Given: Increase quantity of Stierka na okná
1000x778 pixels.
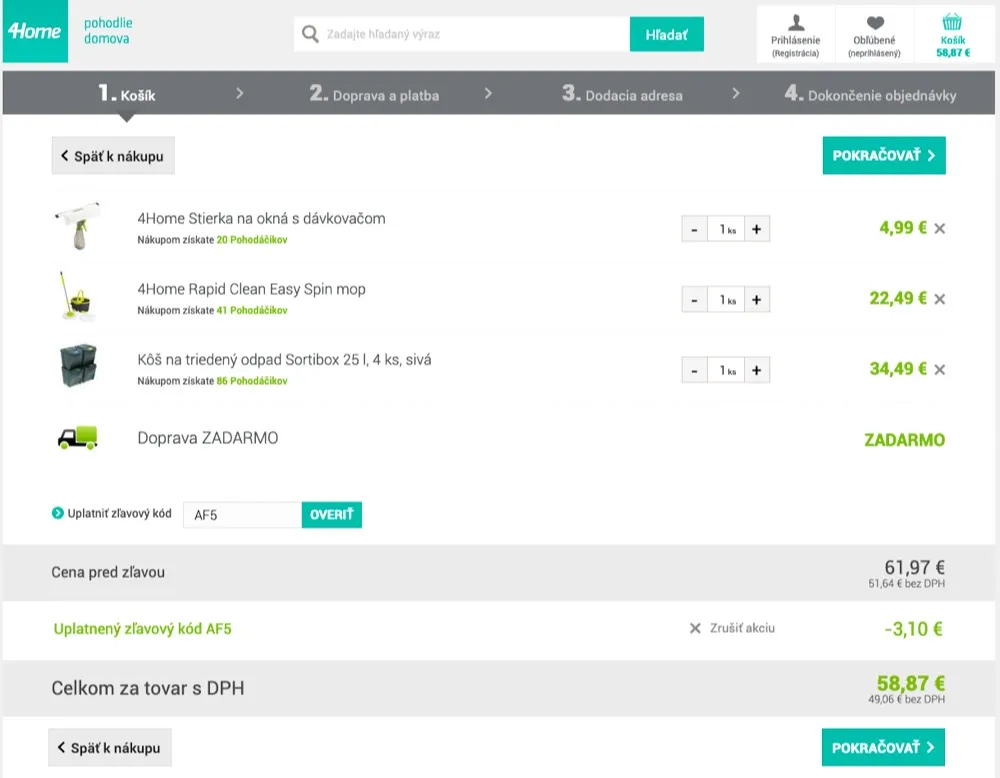Looking at the screenshot, I should coord(757,230).
